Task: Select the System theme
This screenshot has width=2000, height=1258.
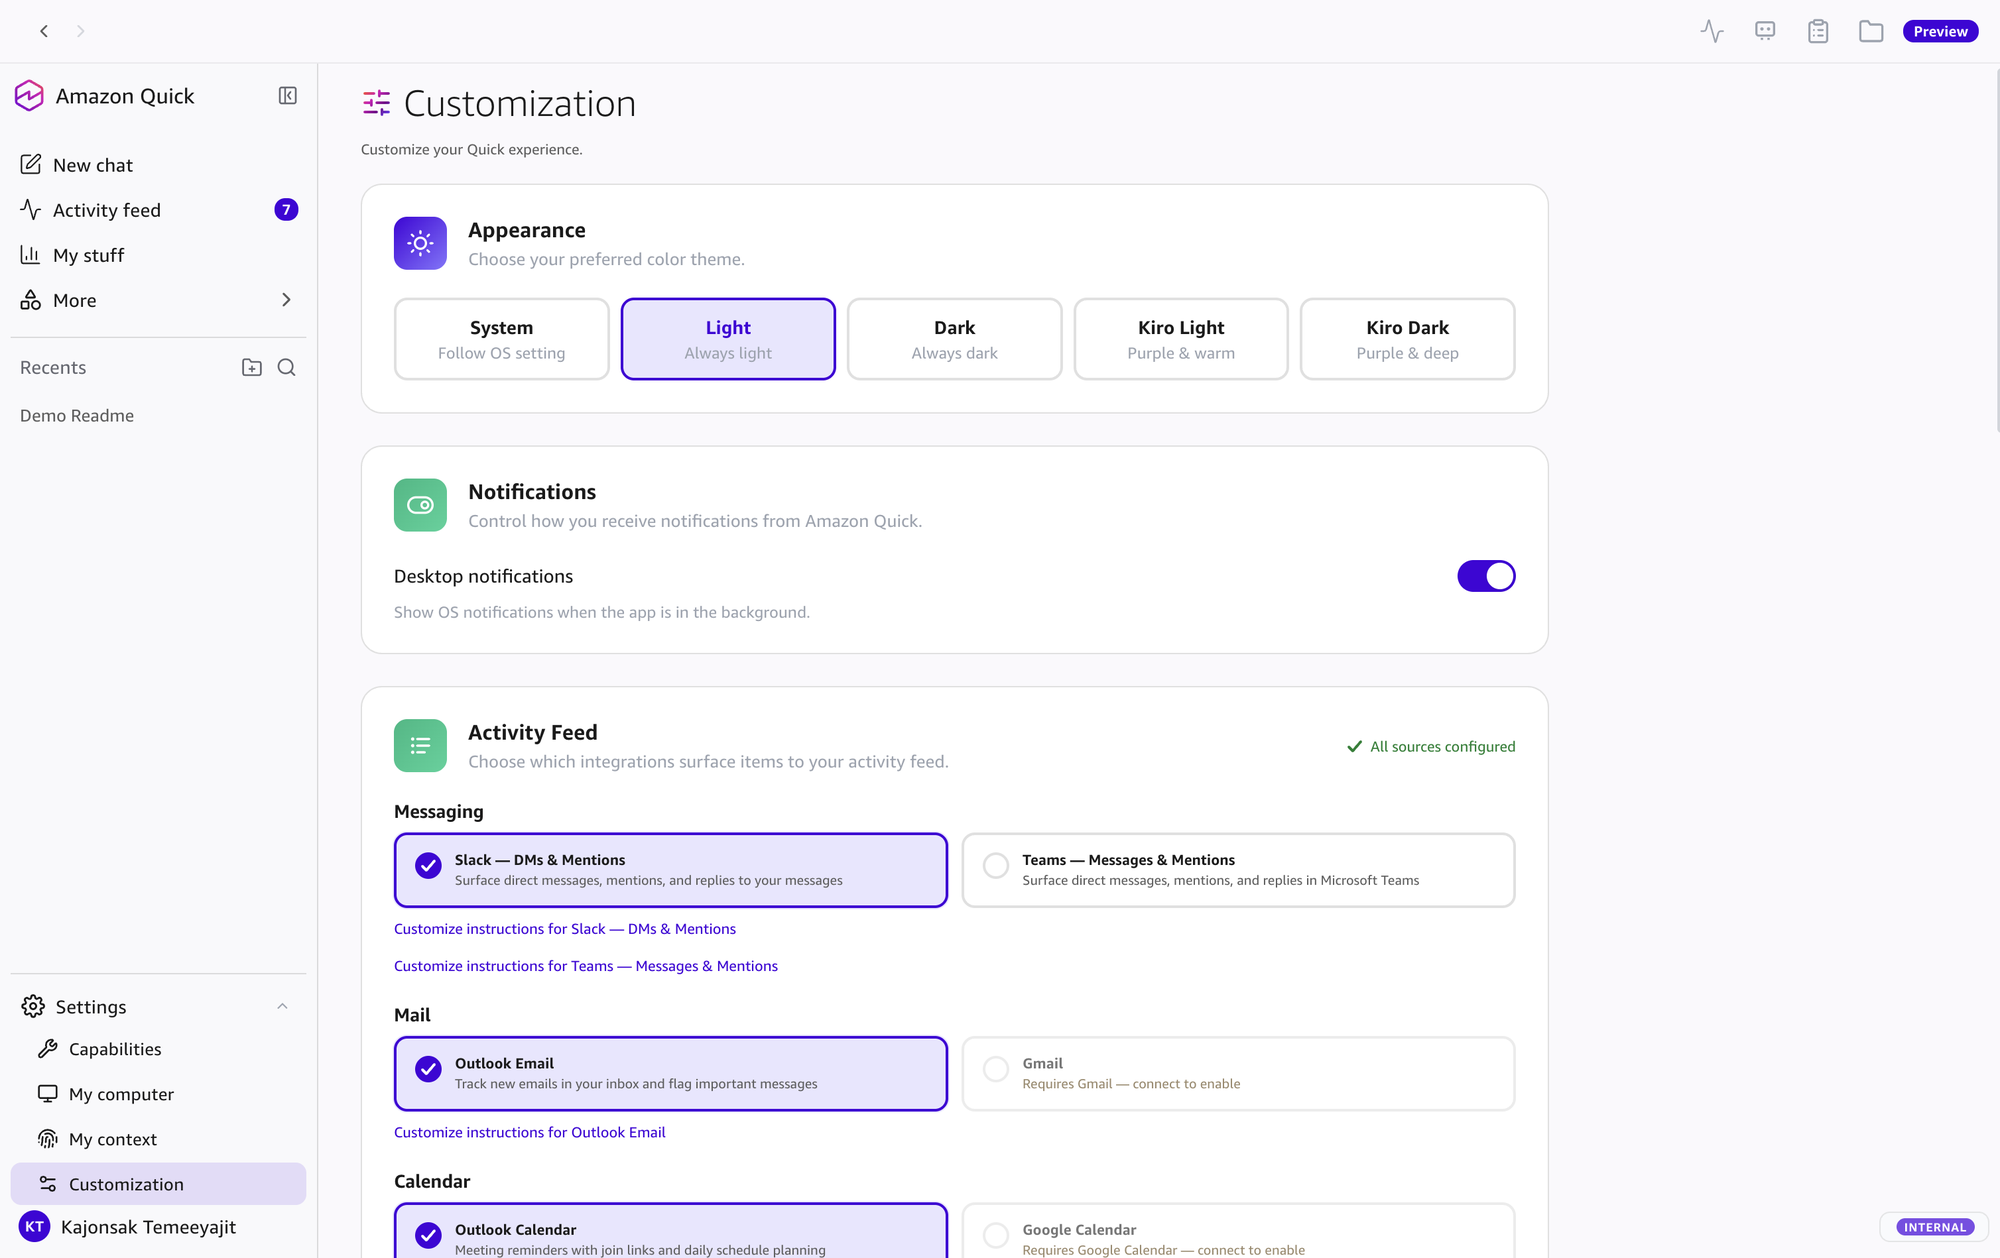Action: coord(502,339)
